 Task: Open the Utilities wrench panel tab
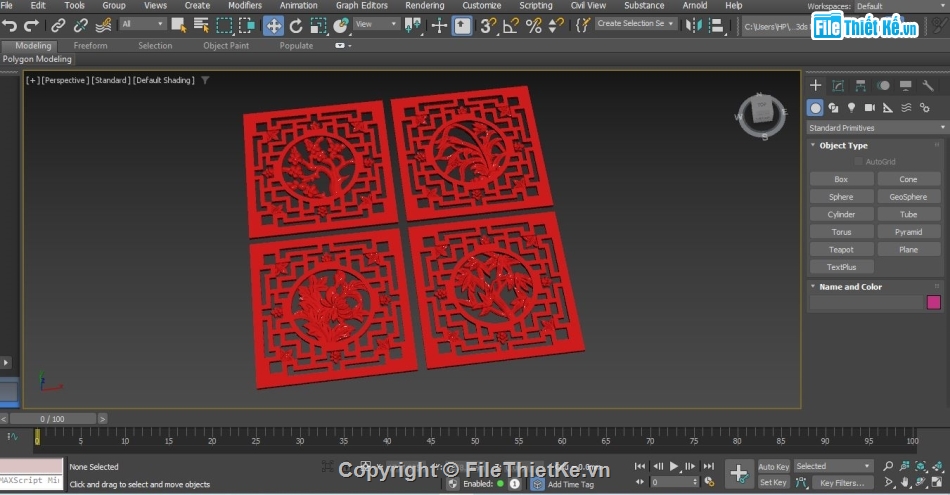(928, 85)
